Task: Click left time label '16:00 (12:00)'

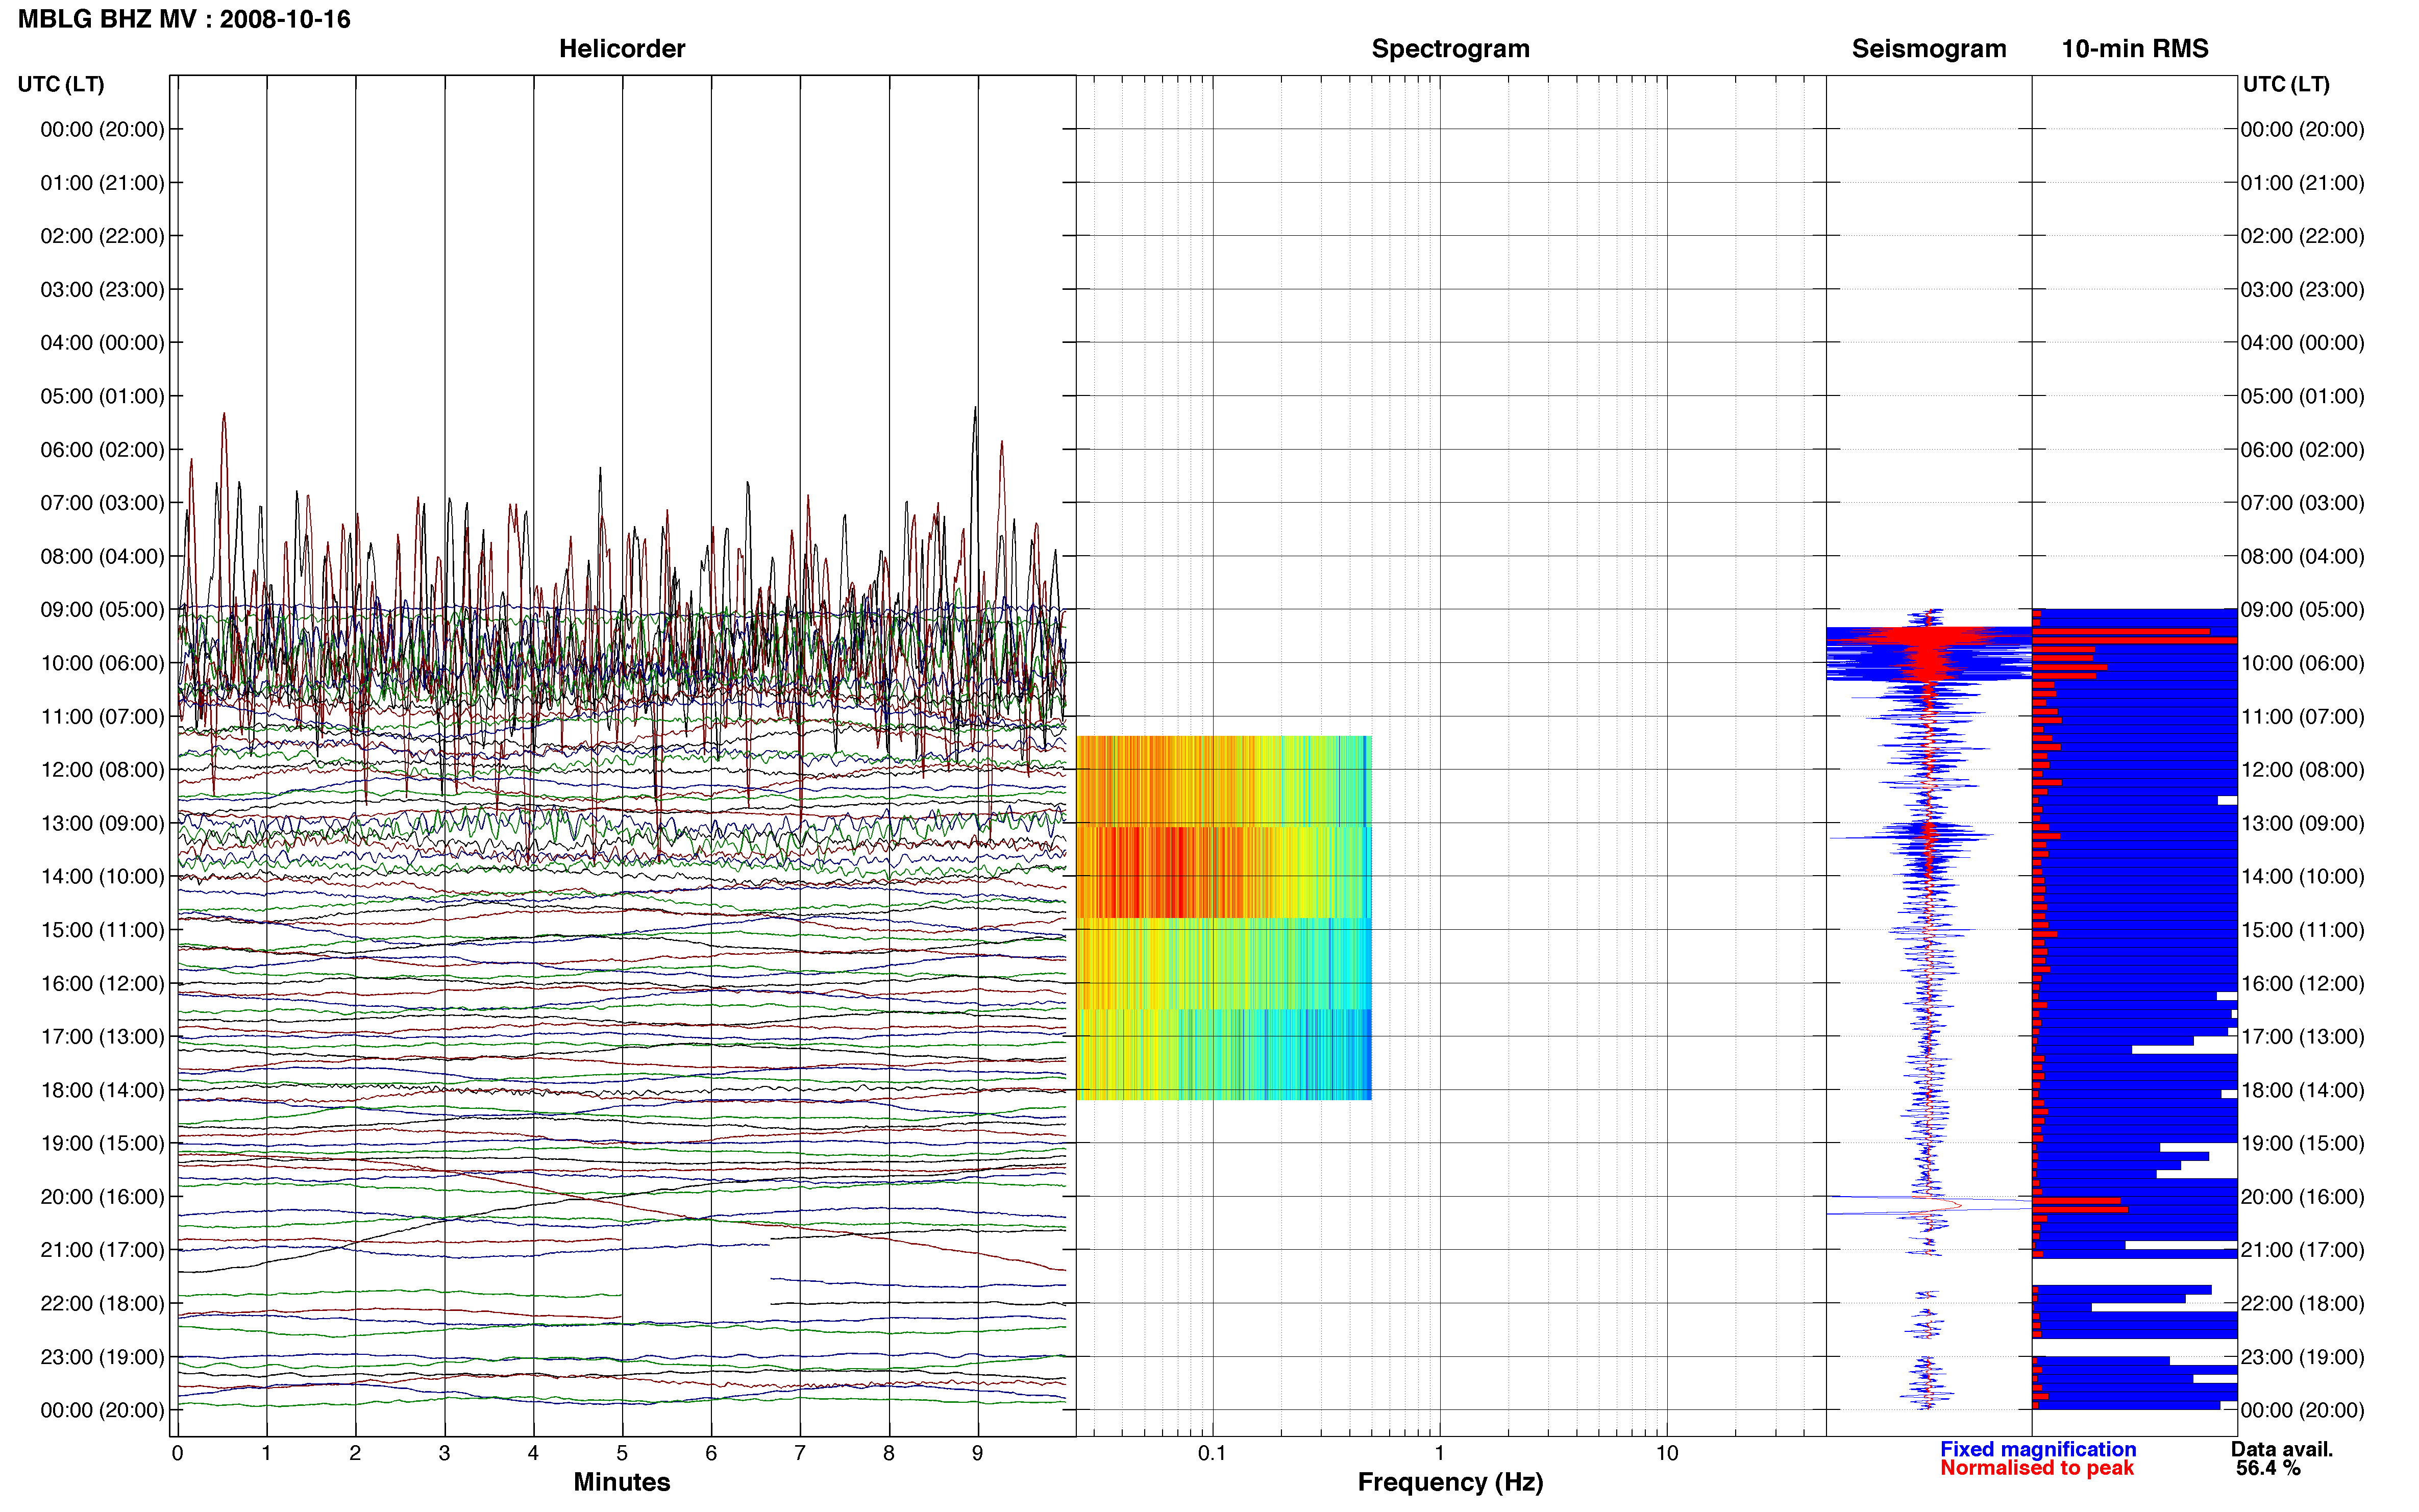Action: [x=102, y=983]
